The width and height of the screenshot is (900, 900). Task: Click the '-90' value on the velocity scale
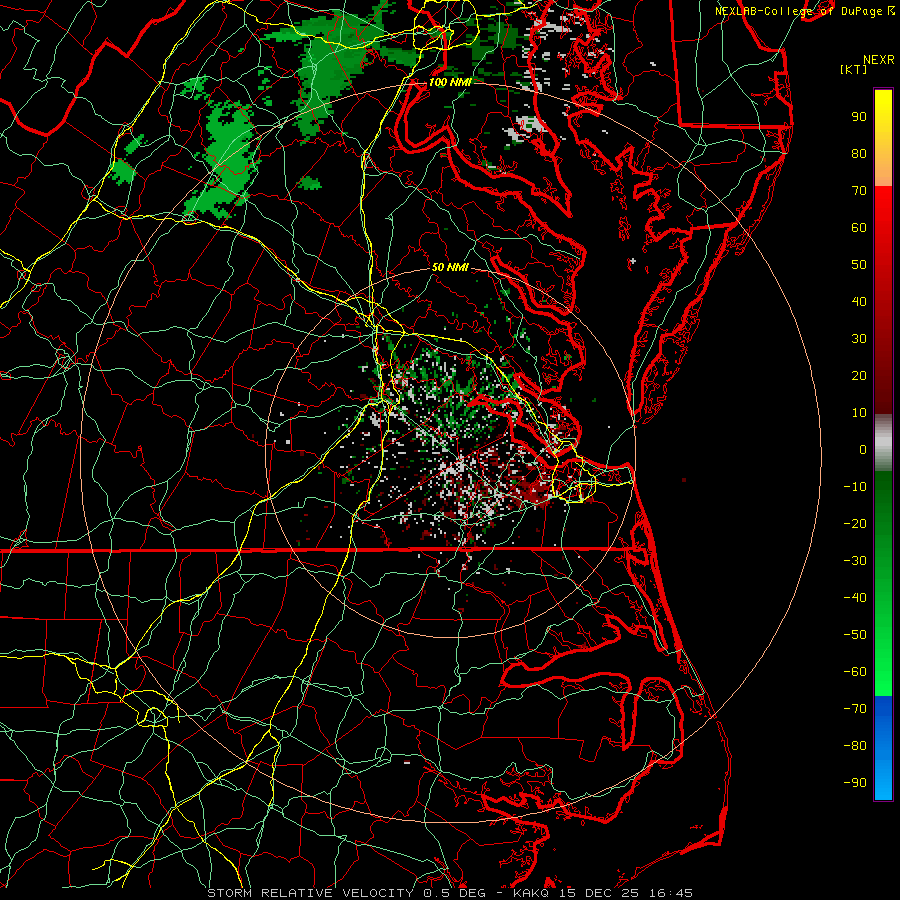click(855, 783)
